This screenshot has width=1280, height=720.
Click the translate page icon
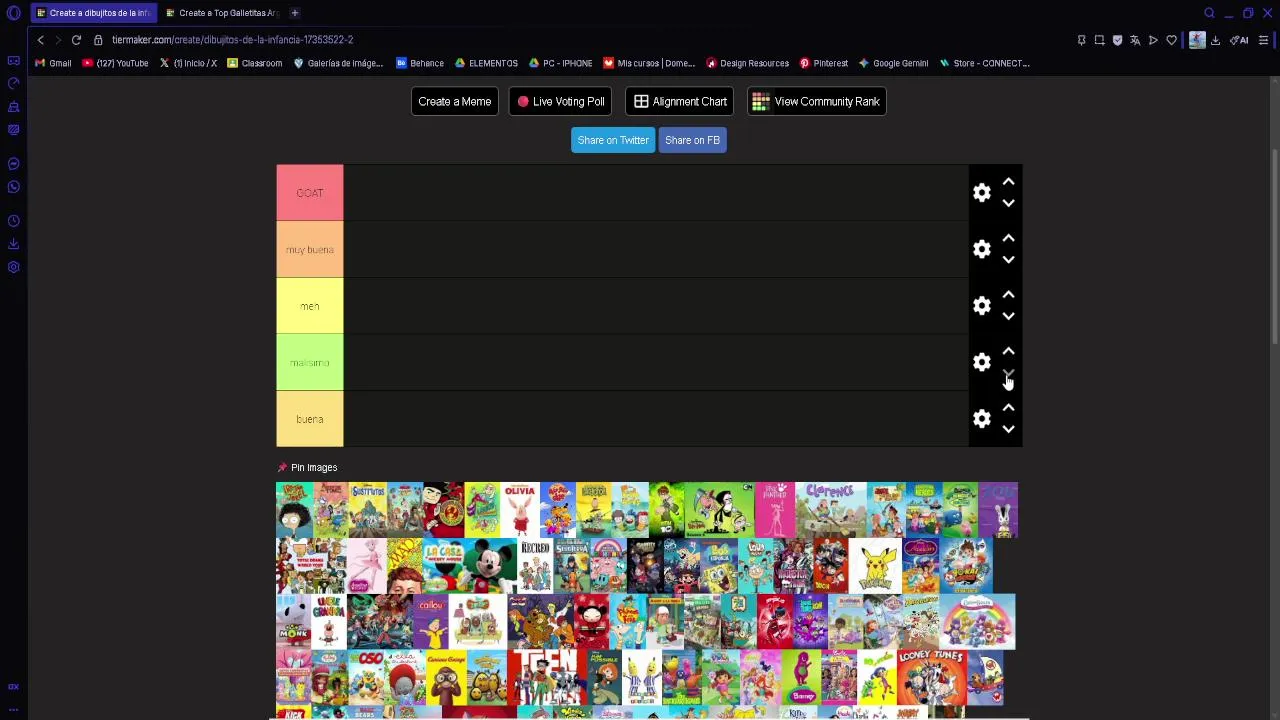click(x=1135, y=40)
